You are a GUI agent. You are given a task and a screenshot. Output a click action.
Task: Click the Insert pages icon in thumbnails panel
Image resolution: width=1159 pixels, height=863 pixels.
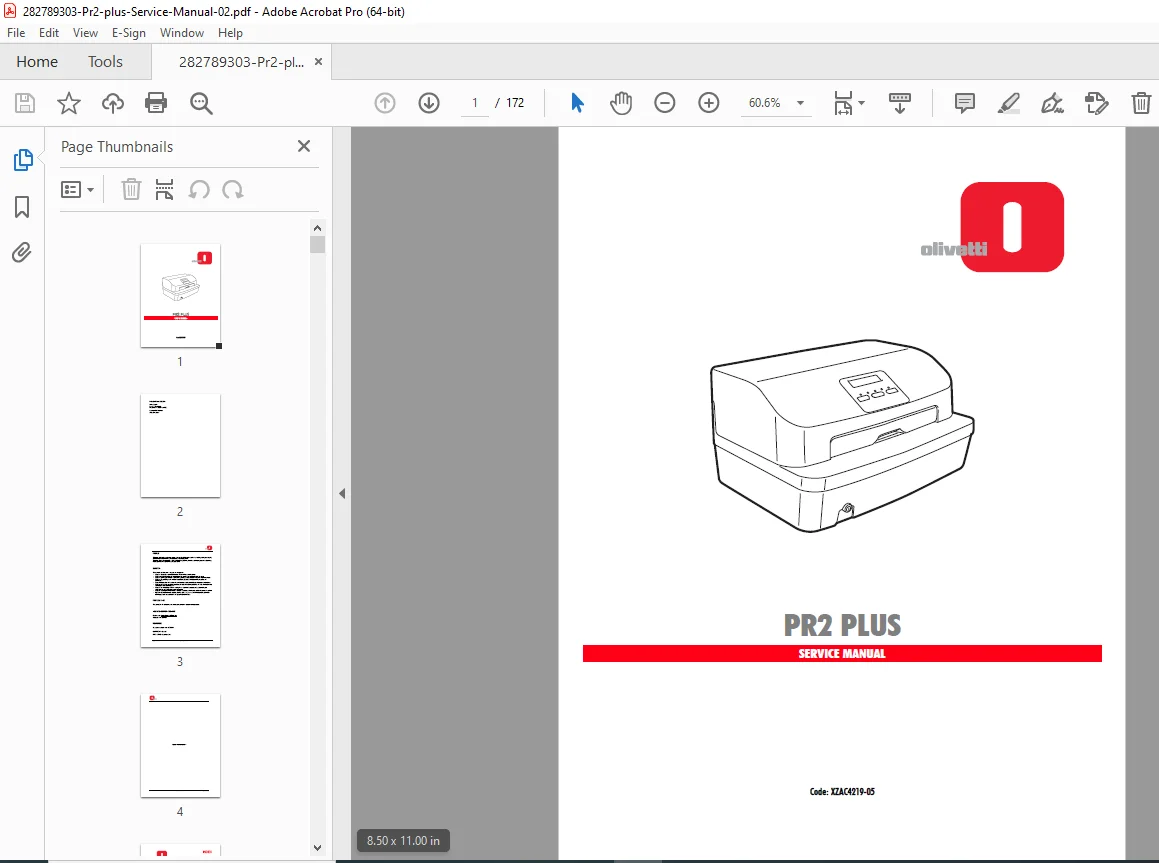click(164, 190)
